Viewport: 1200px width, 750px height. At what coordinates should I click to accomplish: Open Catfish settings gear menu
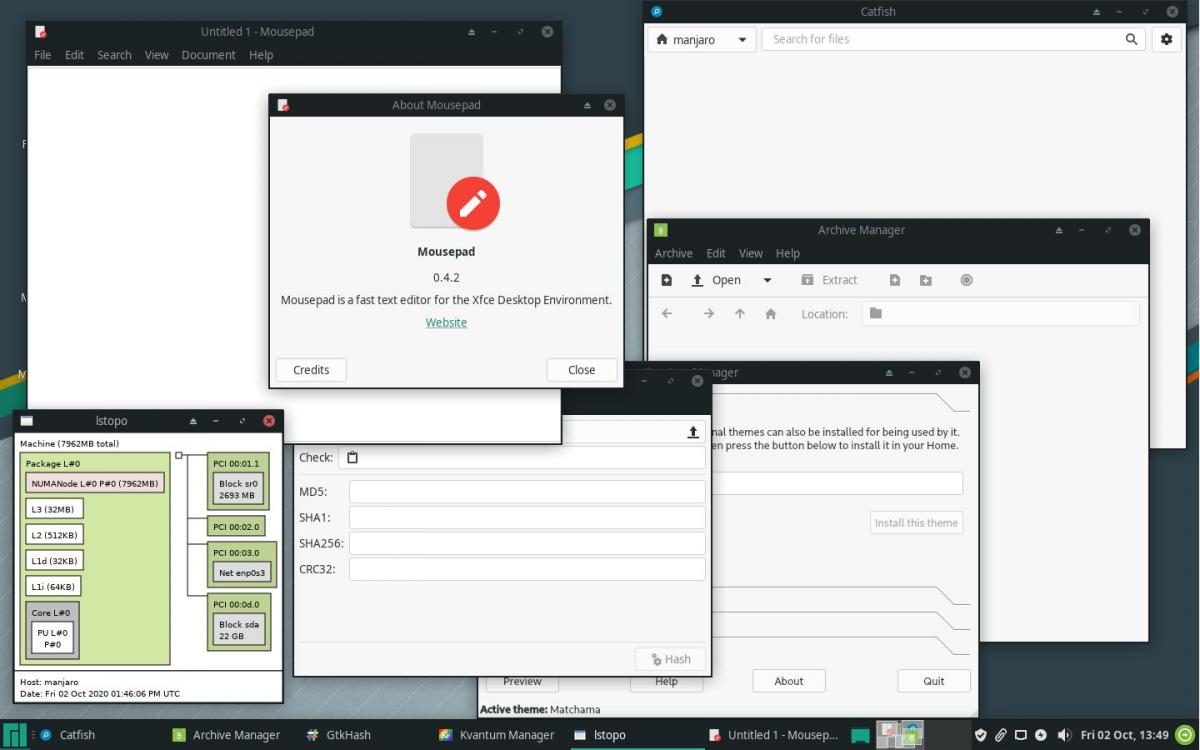pyautogui.click(x=1166, y=39)
